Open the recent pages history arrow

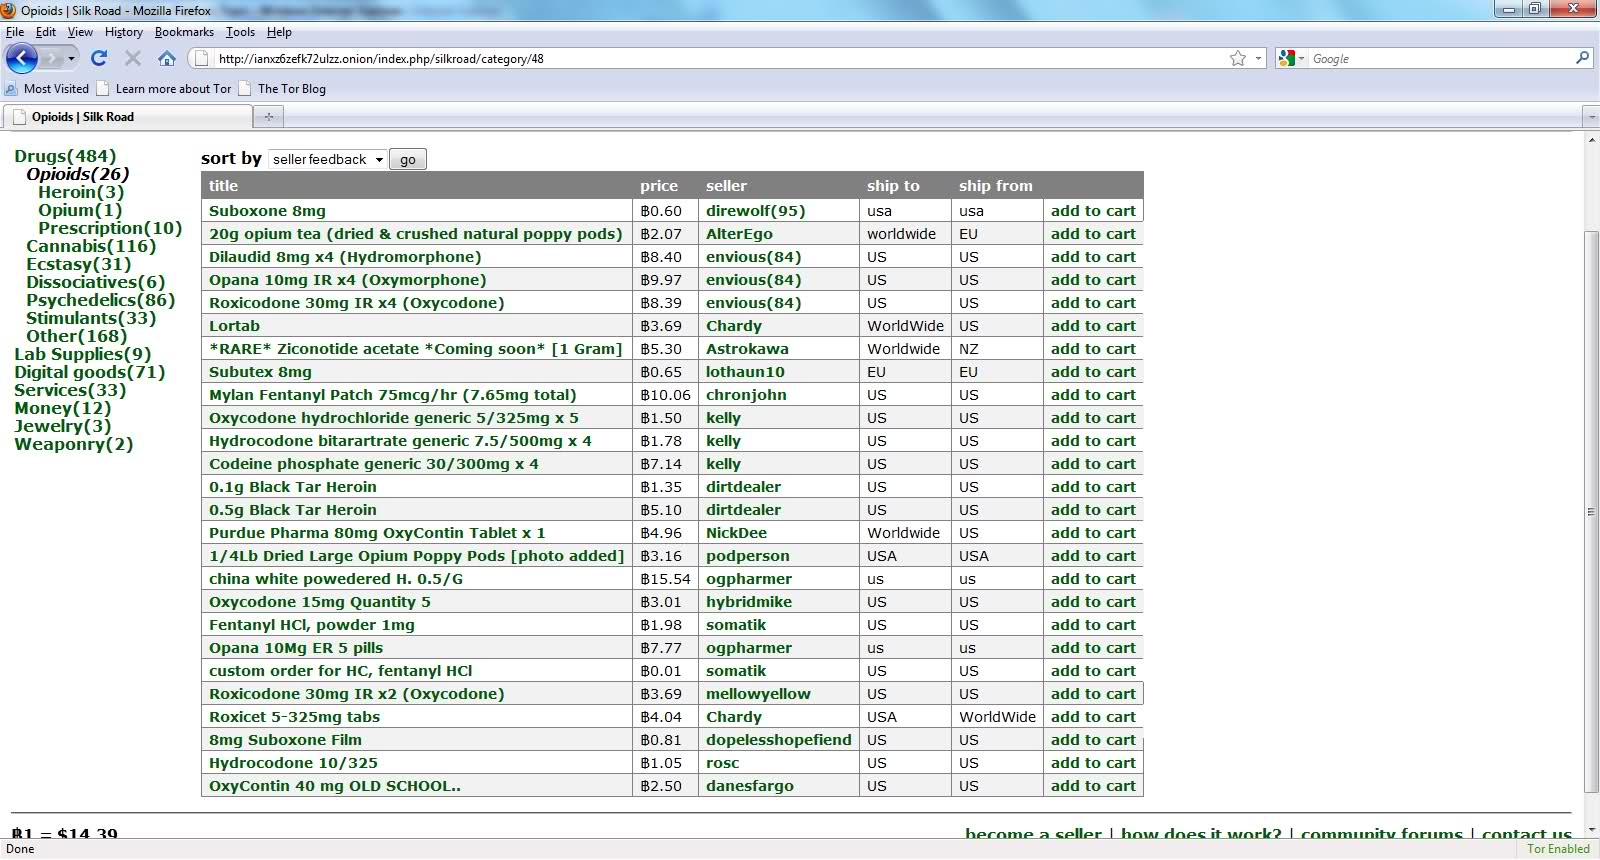tap(71, 59)
